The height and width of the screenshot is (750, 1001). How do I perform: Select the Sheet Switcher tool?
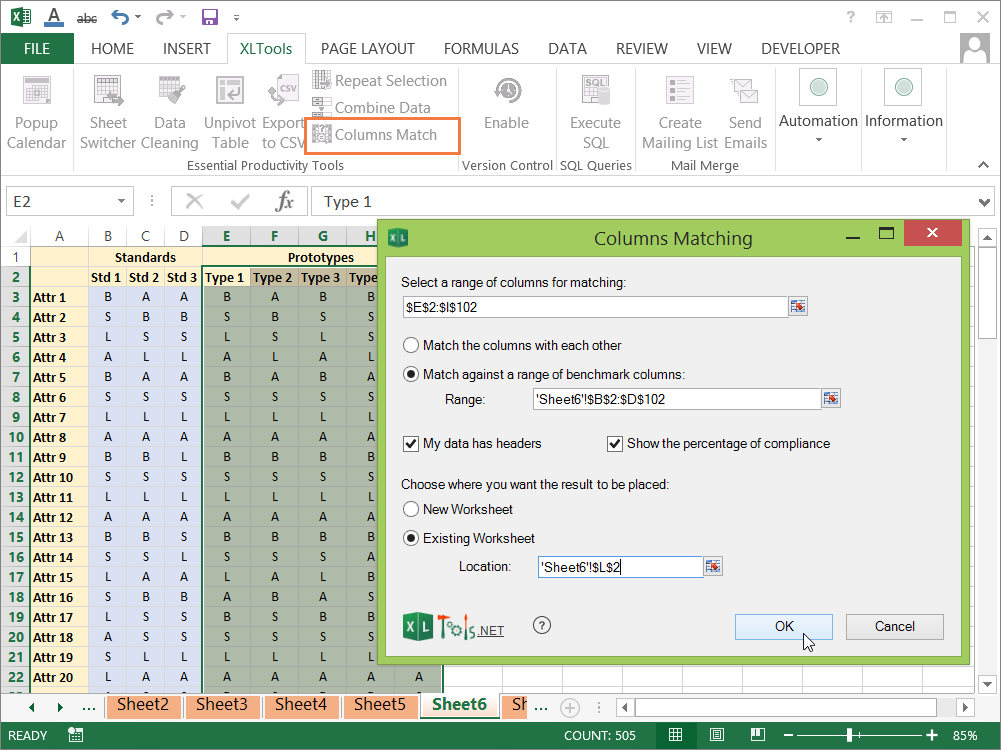tap(108, 110)
